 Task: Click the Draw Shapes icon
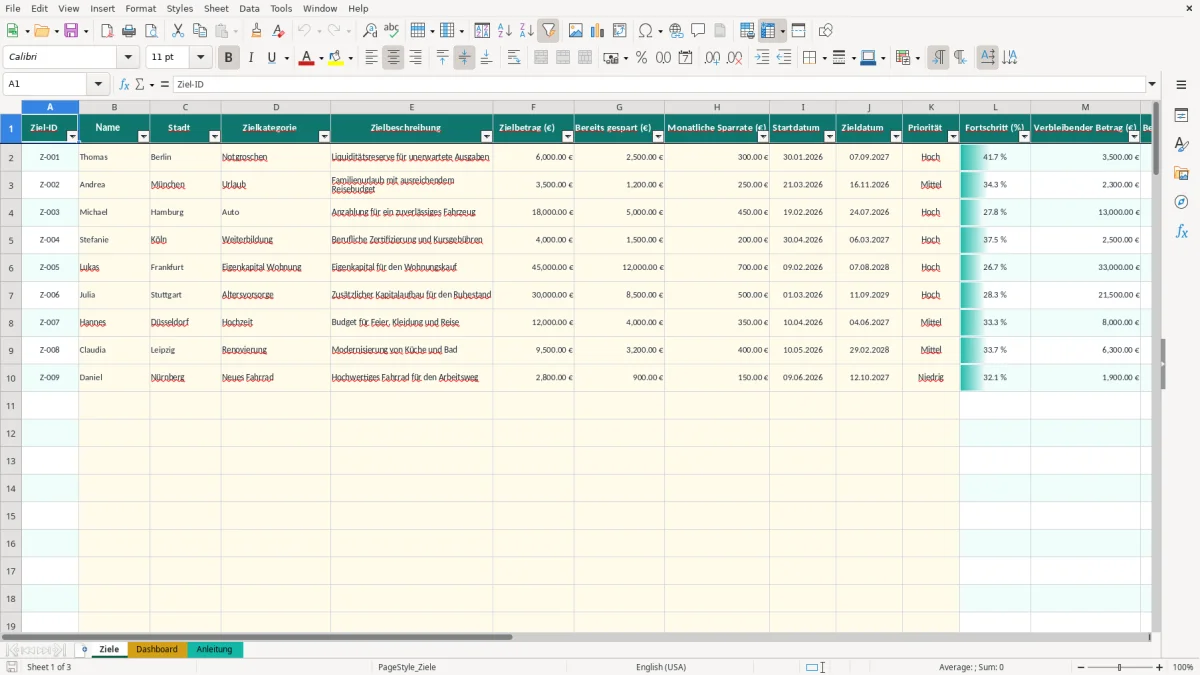pyautogui.click(x=825, y=31)
